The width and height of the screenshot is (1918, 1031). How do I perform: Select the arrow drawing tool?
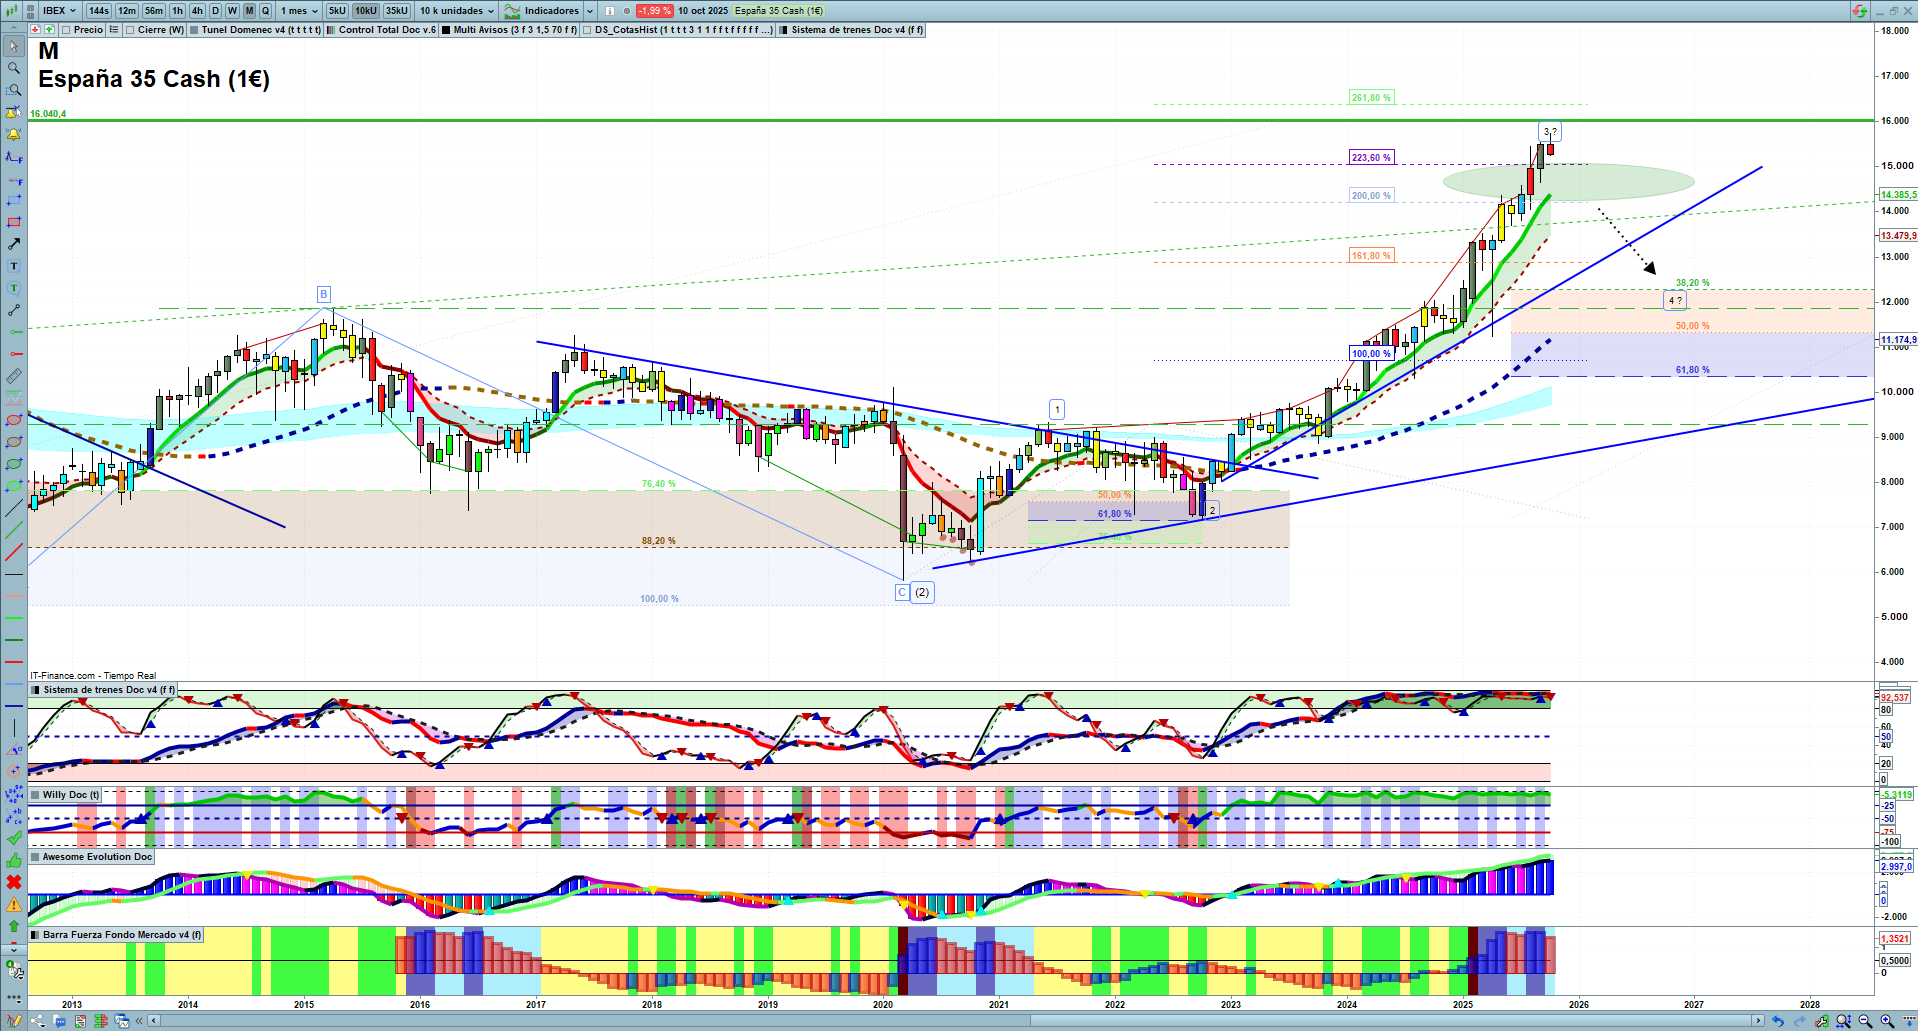(x=14, y=244)
